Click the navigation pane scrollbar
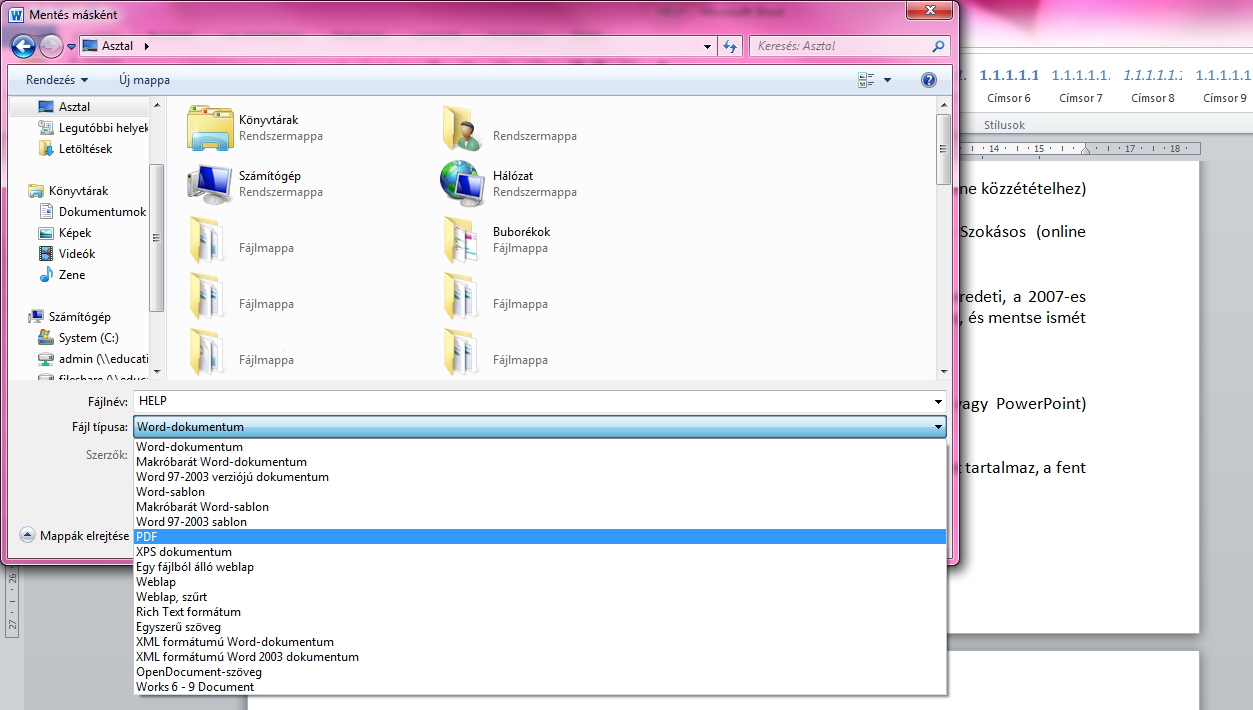This screenshot has height=710, width=1253. [x=156, y=239]
